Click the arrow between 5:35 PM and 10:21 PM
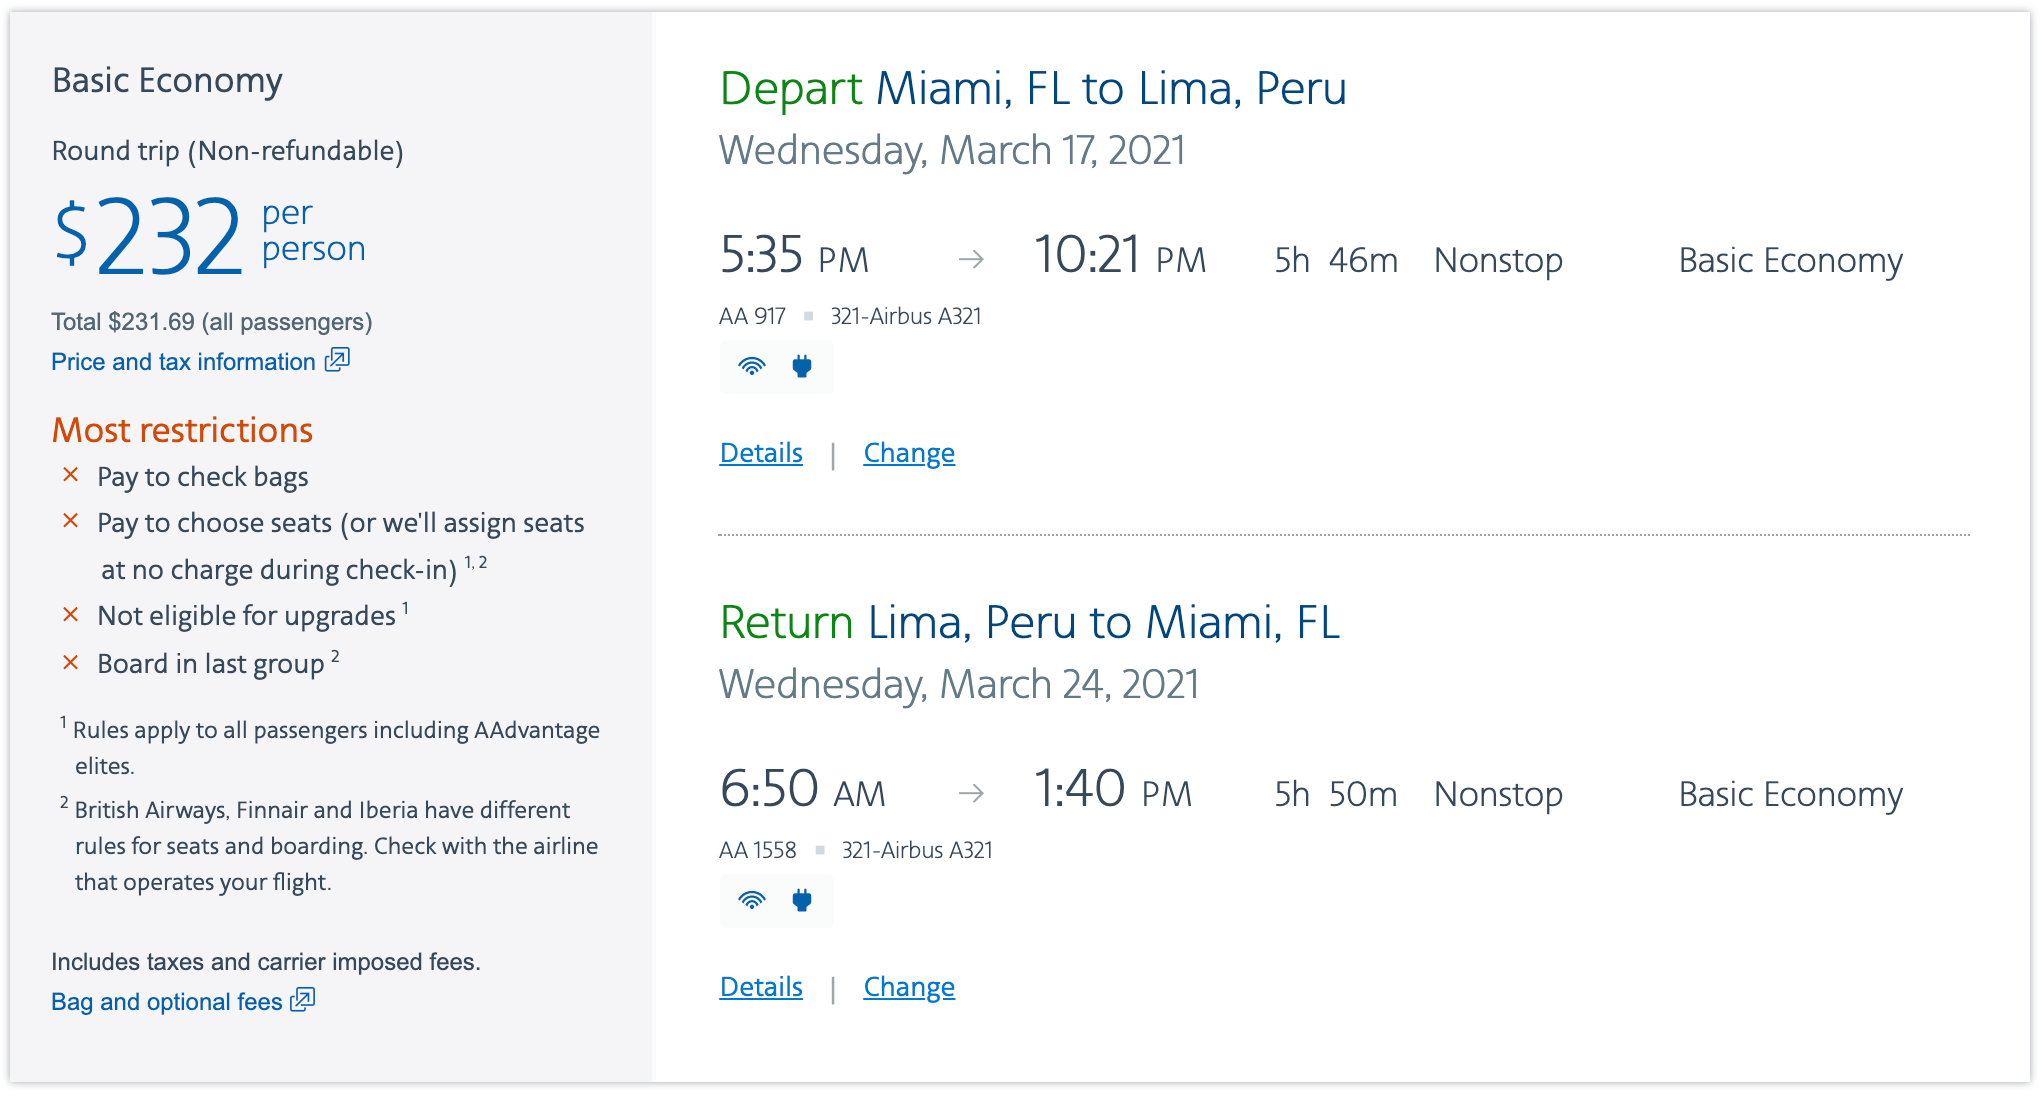This screenshot has width=2042, height=1096. [x=971, y=260]
